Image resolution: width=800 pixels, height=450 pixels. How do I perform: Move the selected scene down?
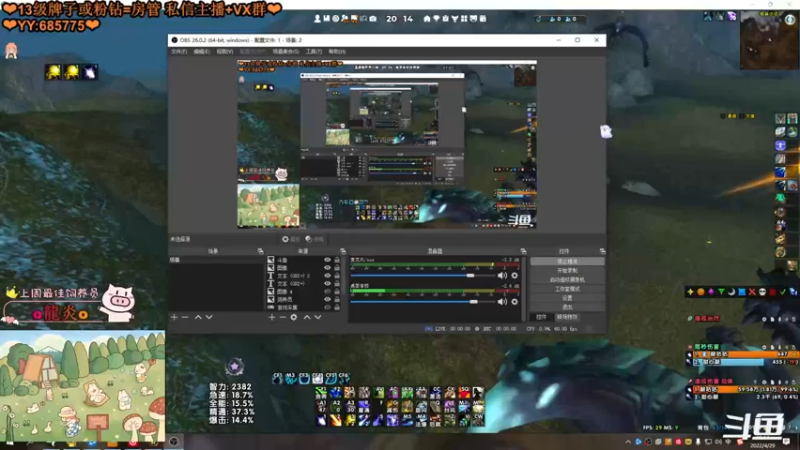[209, 317]
